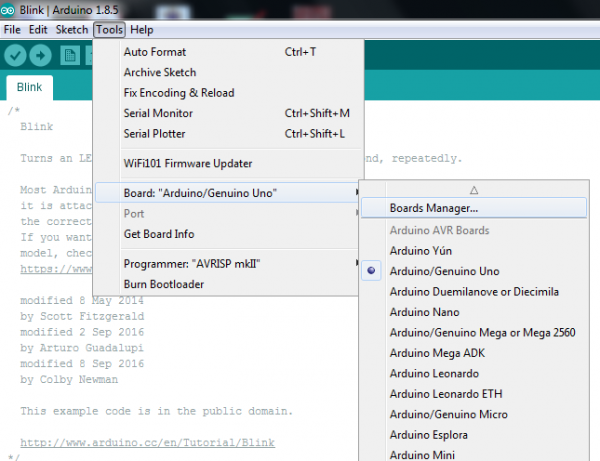
Task: Select Fix Encoding & Reload
Action: click(227, 93)
